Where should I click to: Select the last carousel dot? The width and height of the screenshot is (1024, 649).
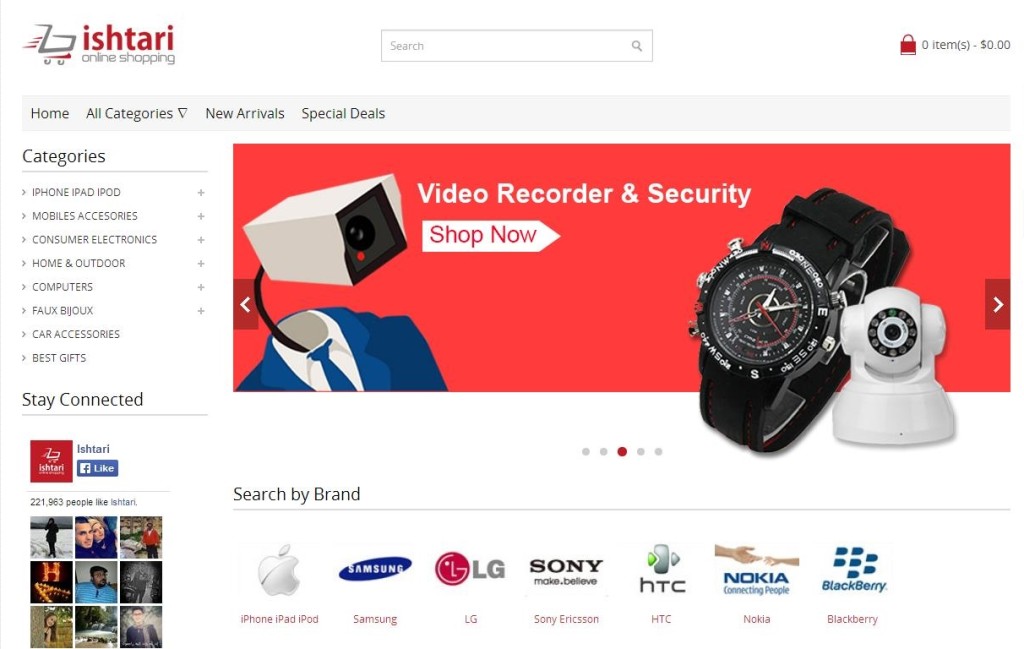coord(658,452)
